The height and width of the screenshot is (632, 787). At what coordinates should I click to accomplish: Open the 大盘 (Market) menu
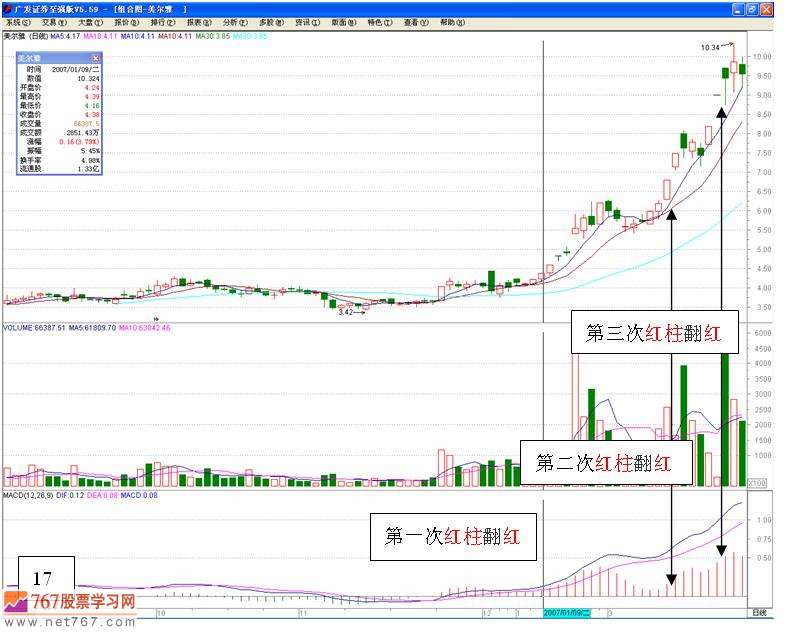(89, 21)
